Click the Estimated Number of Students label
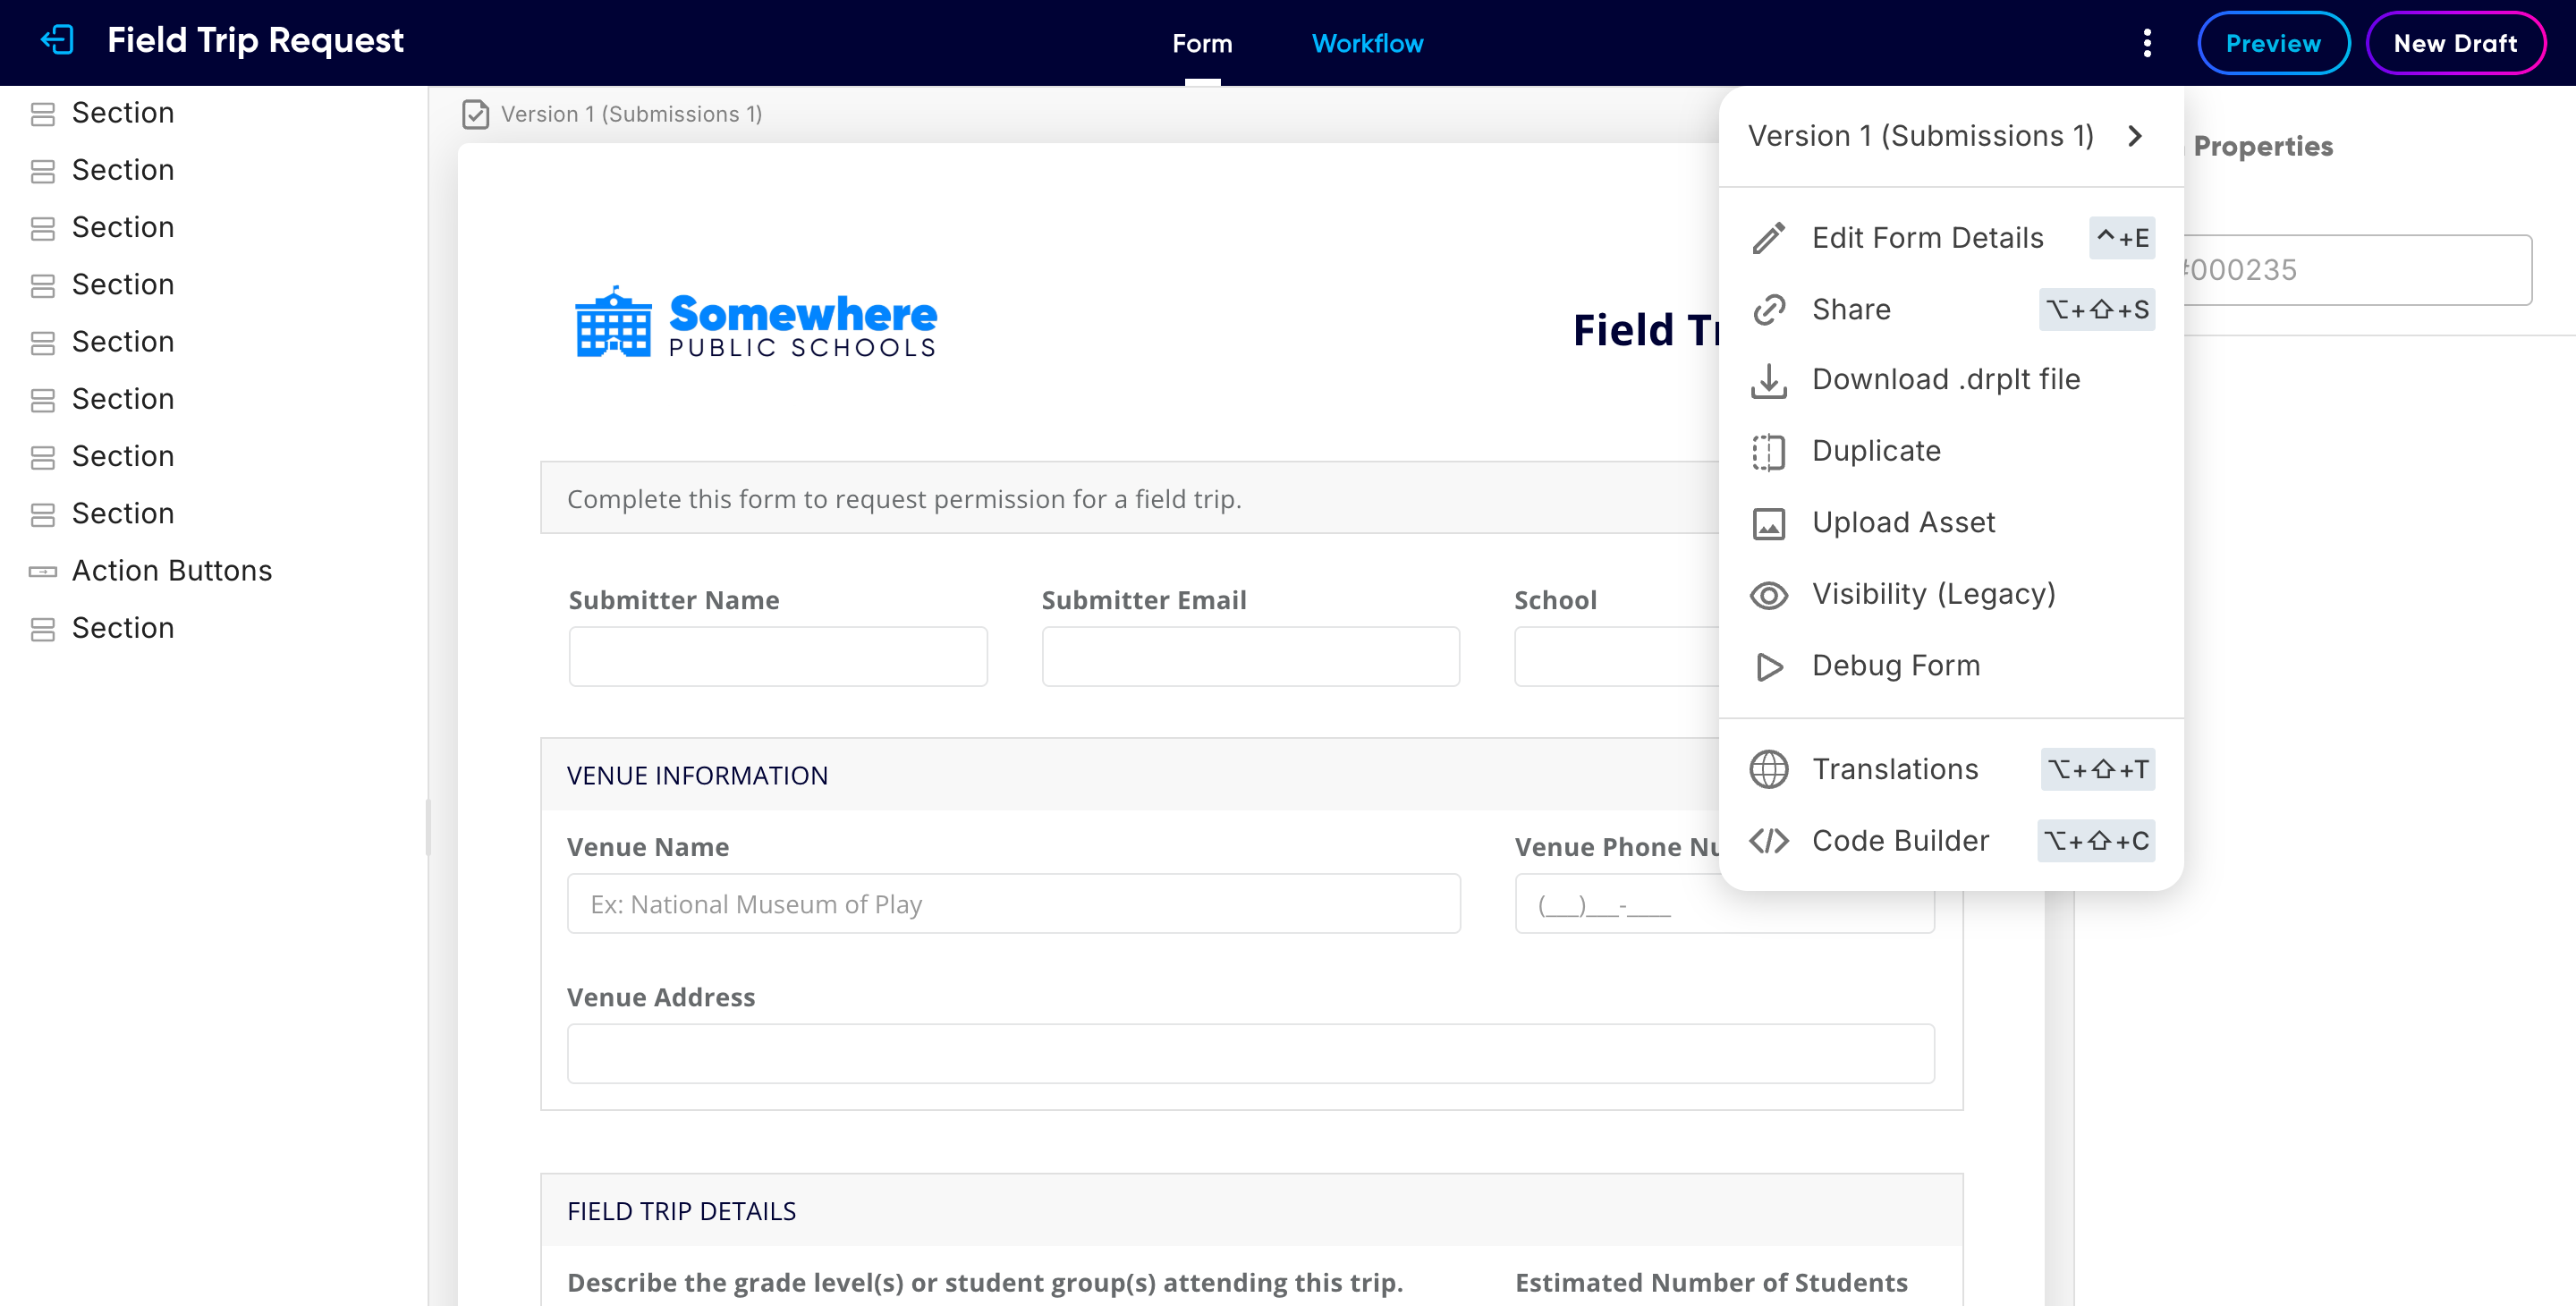The width and height of the screenshot is (2576, 1306). click(1711, 1282)
